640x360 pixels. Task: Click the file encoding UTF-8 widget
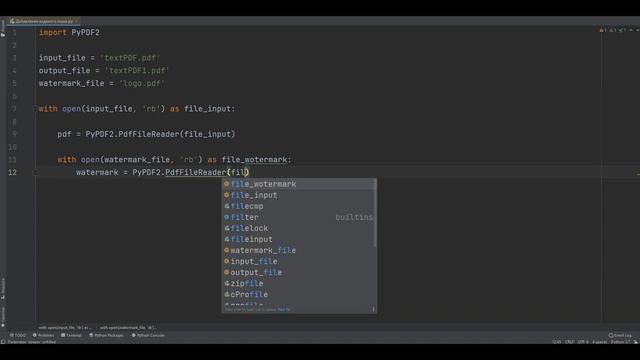tap(583, 342)
